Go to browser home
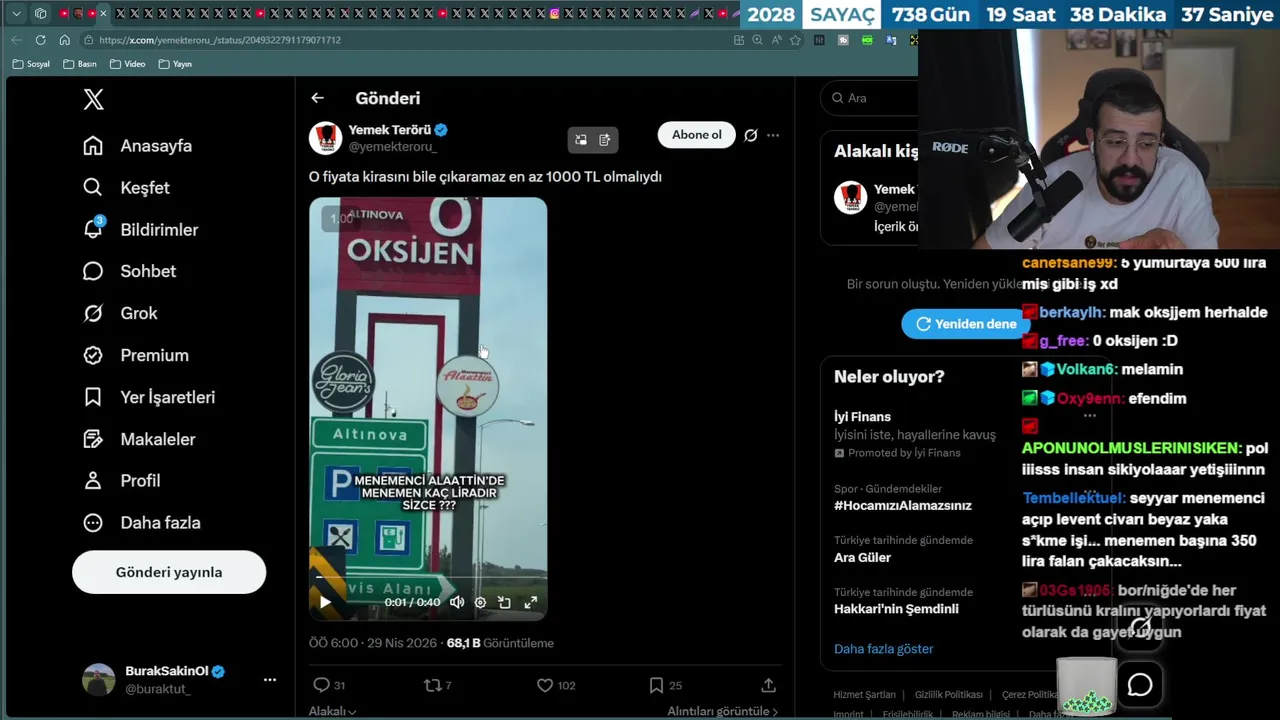This screenshot has width=1280, height=720. click(x=64, y=40)
